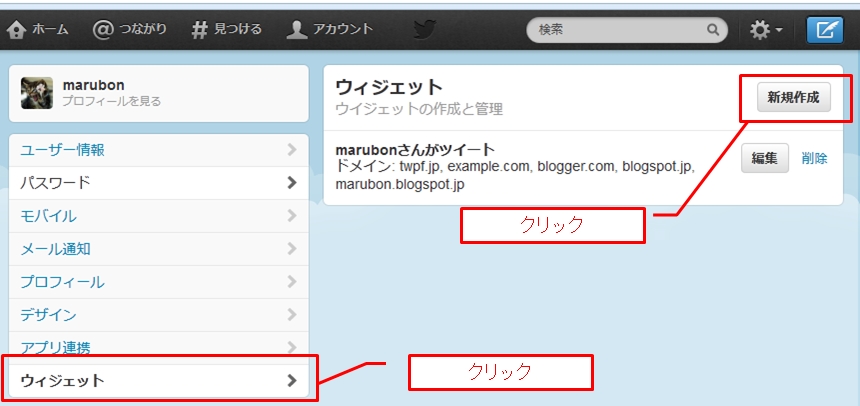This screenshot has width=860, height=406.
Task: Open the アカウント person icon
Action: pos(297,30)
